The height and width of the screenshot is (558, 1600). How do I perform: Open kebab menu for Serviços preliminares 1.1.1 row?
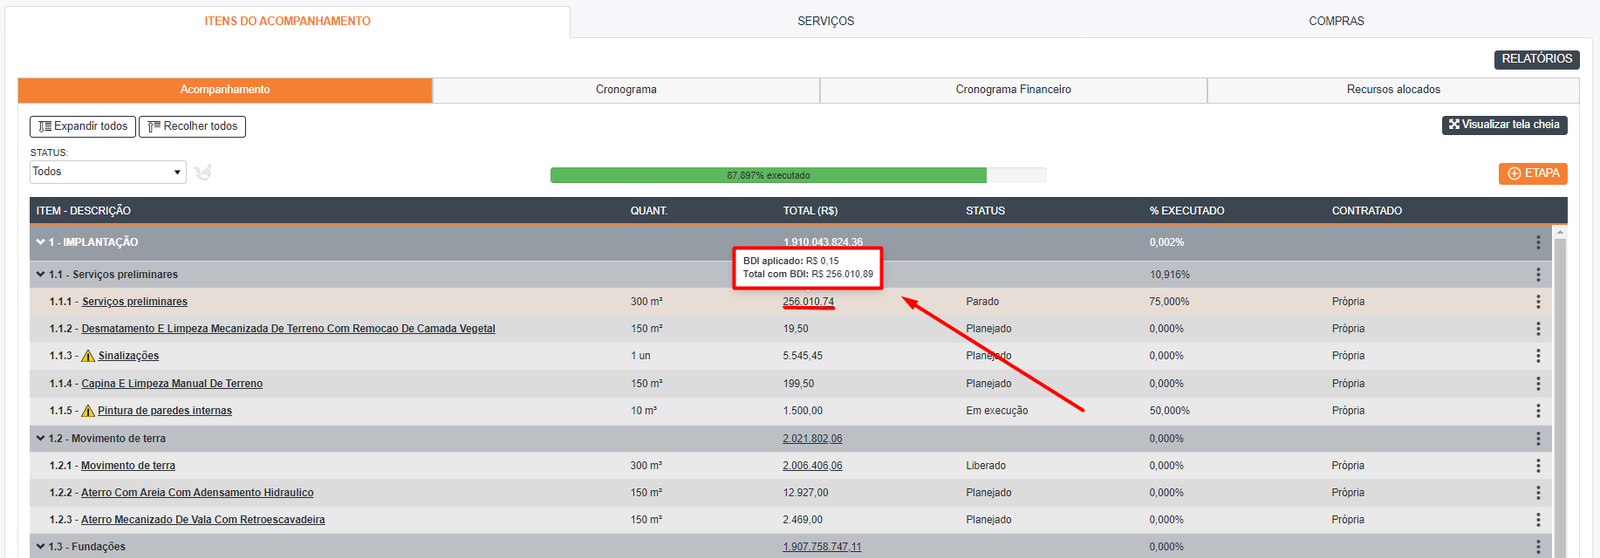pos(1538,301)
